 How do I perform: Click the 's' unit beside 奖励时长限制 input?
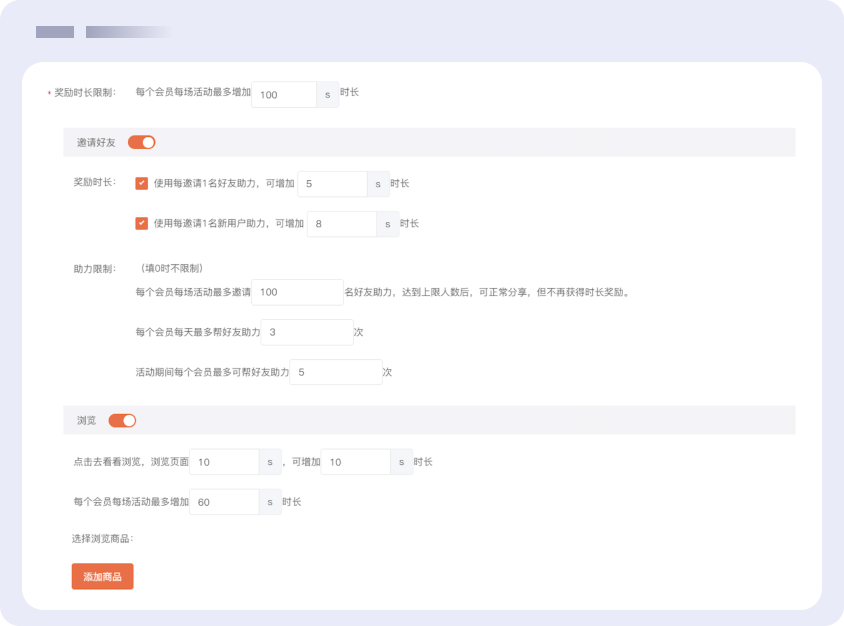click(328, 95)
